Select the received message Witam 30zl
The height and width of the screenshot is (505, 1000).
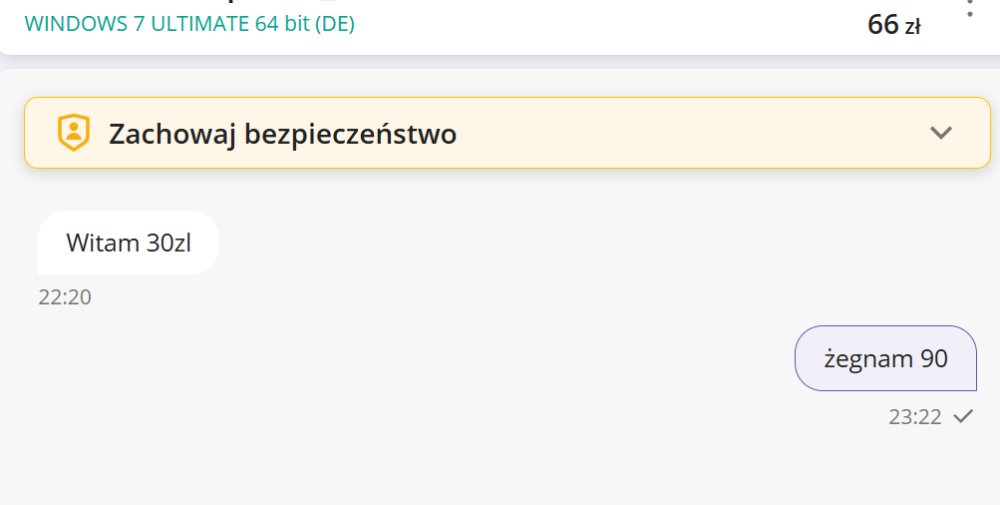point(128,243)
